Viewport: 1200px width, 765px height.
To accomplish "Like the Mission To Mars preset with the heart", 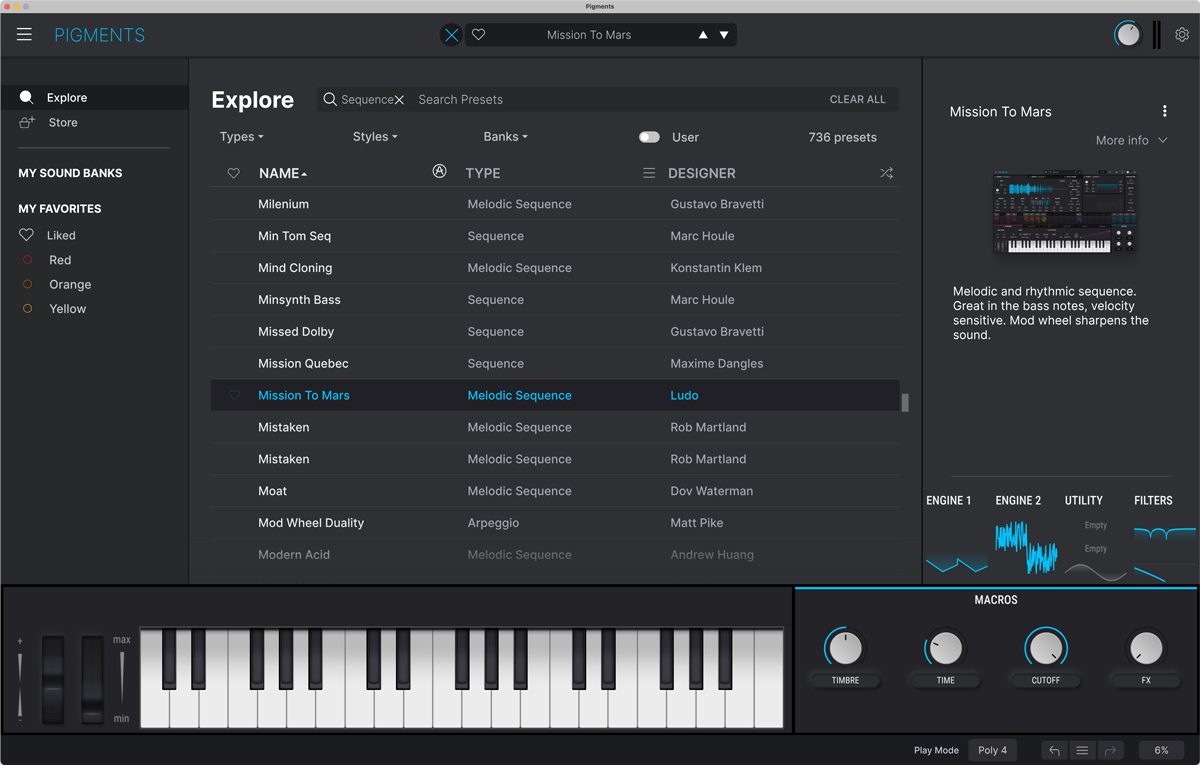I will point(232,395).
